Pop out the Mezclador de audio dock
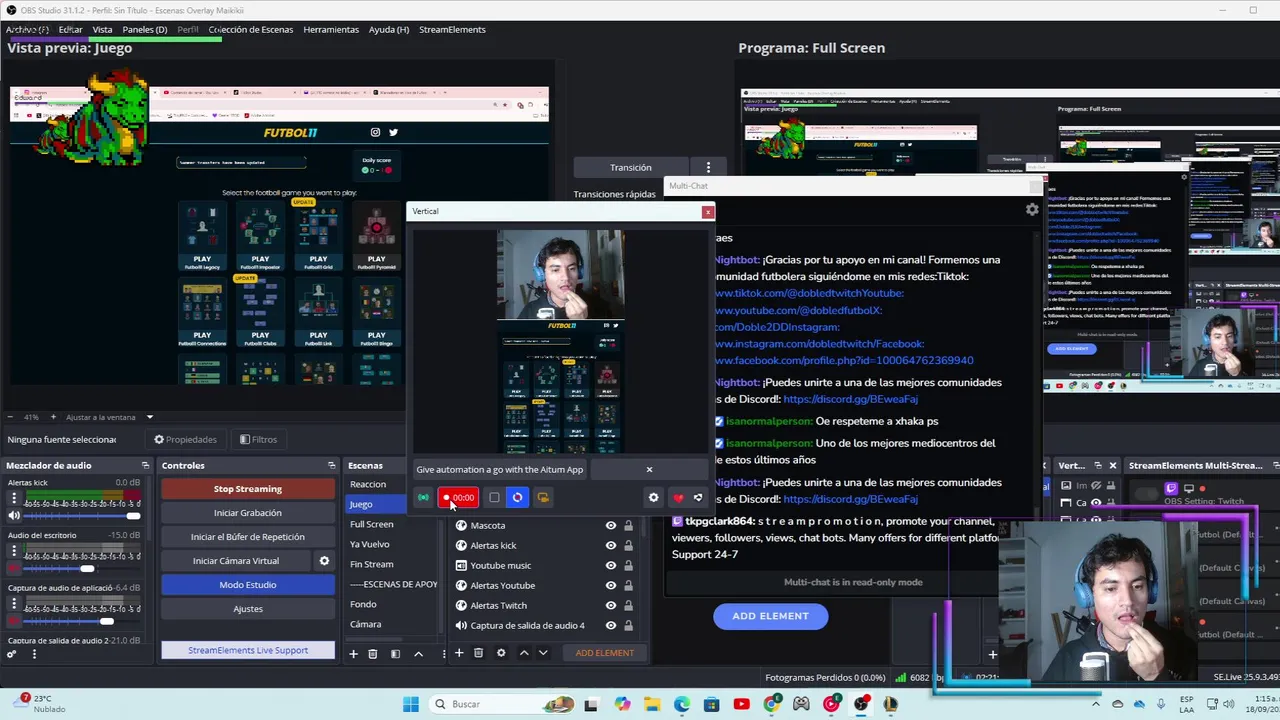This screenshot has width=1280, height=720. 145,466
